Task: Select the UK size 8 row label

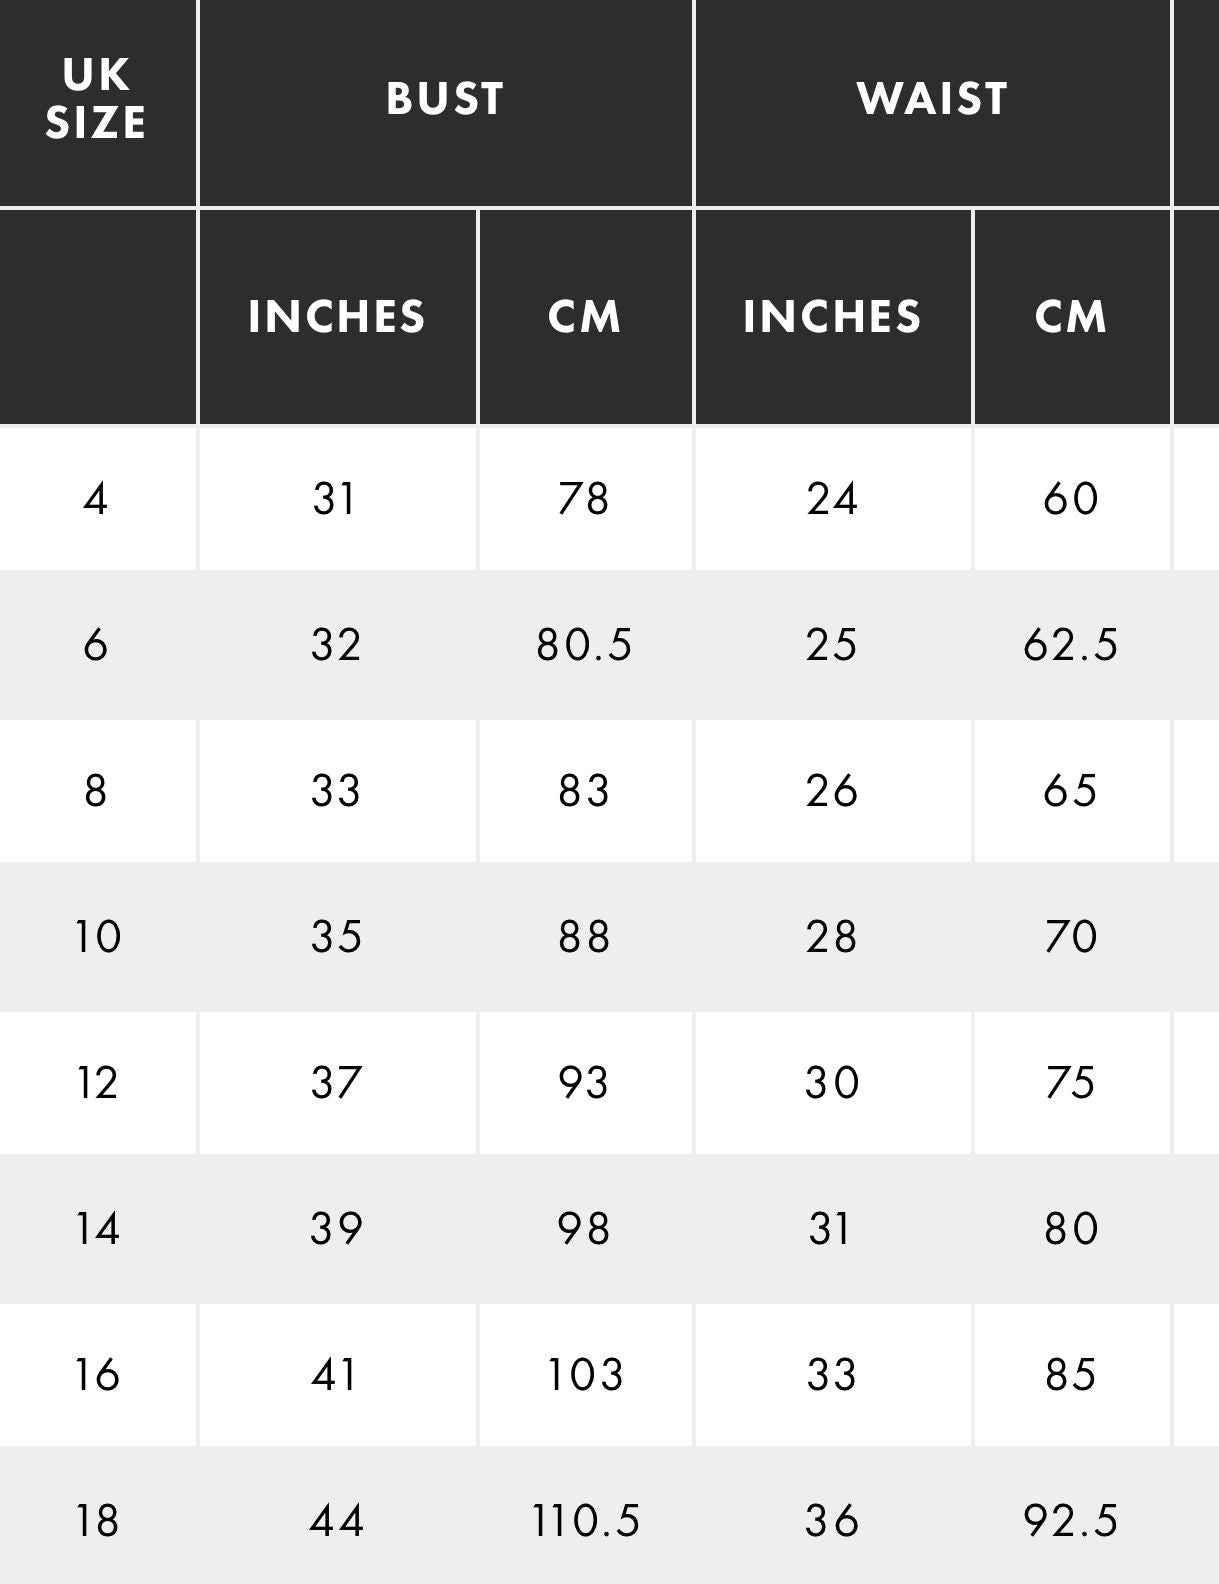Action: 96,791
